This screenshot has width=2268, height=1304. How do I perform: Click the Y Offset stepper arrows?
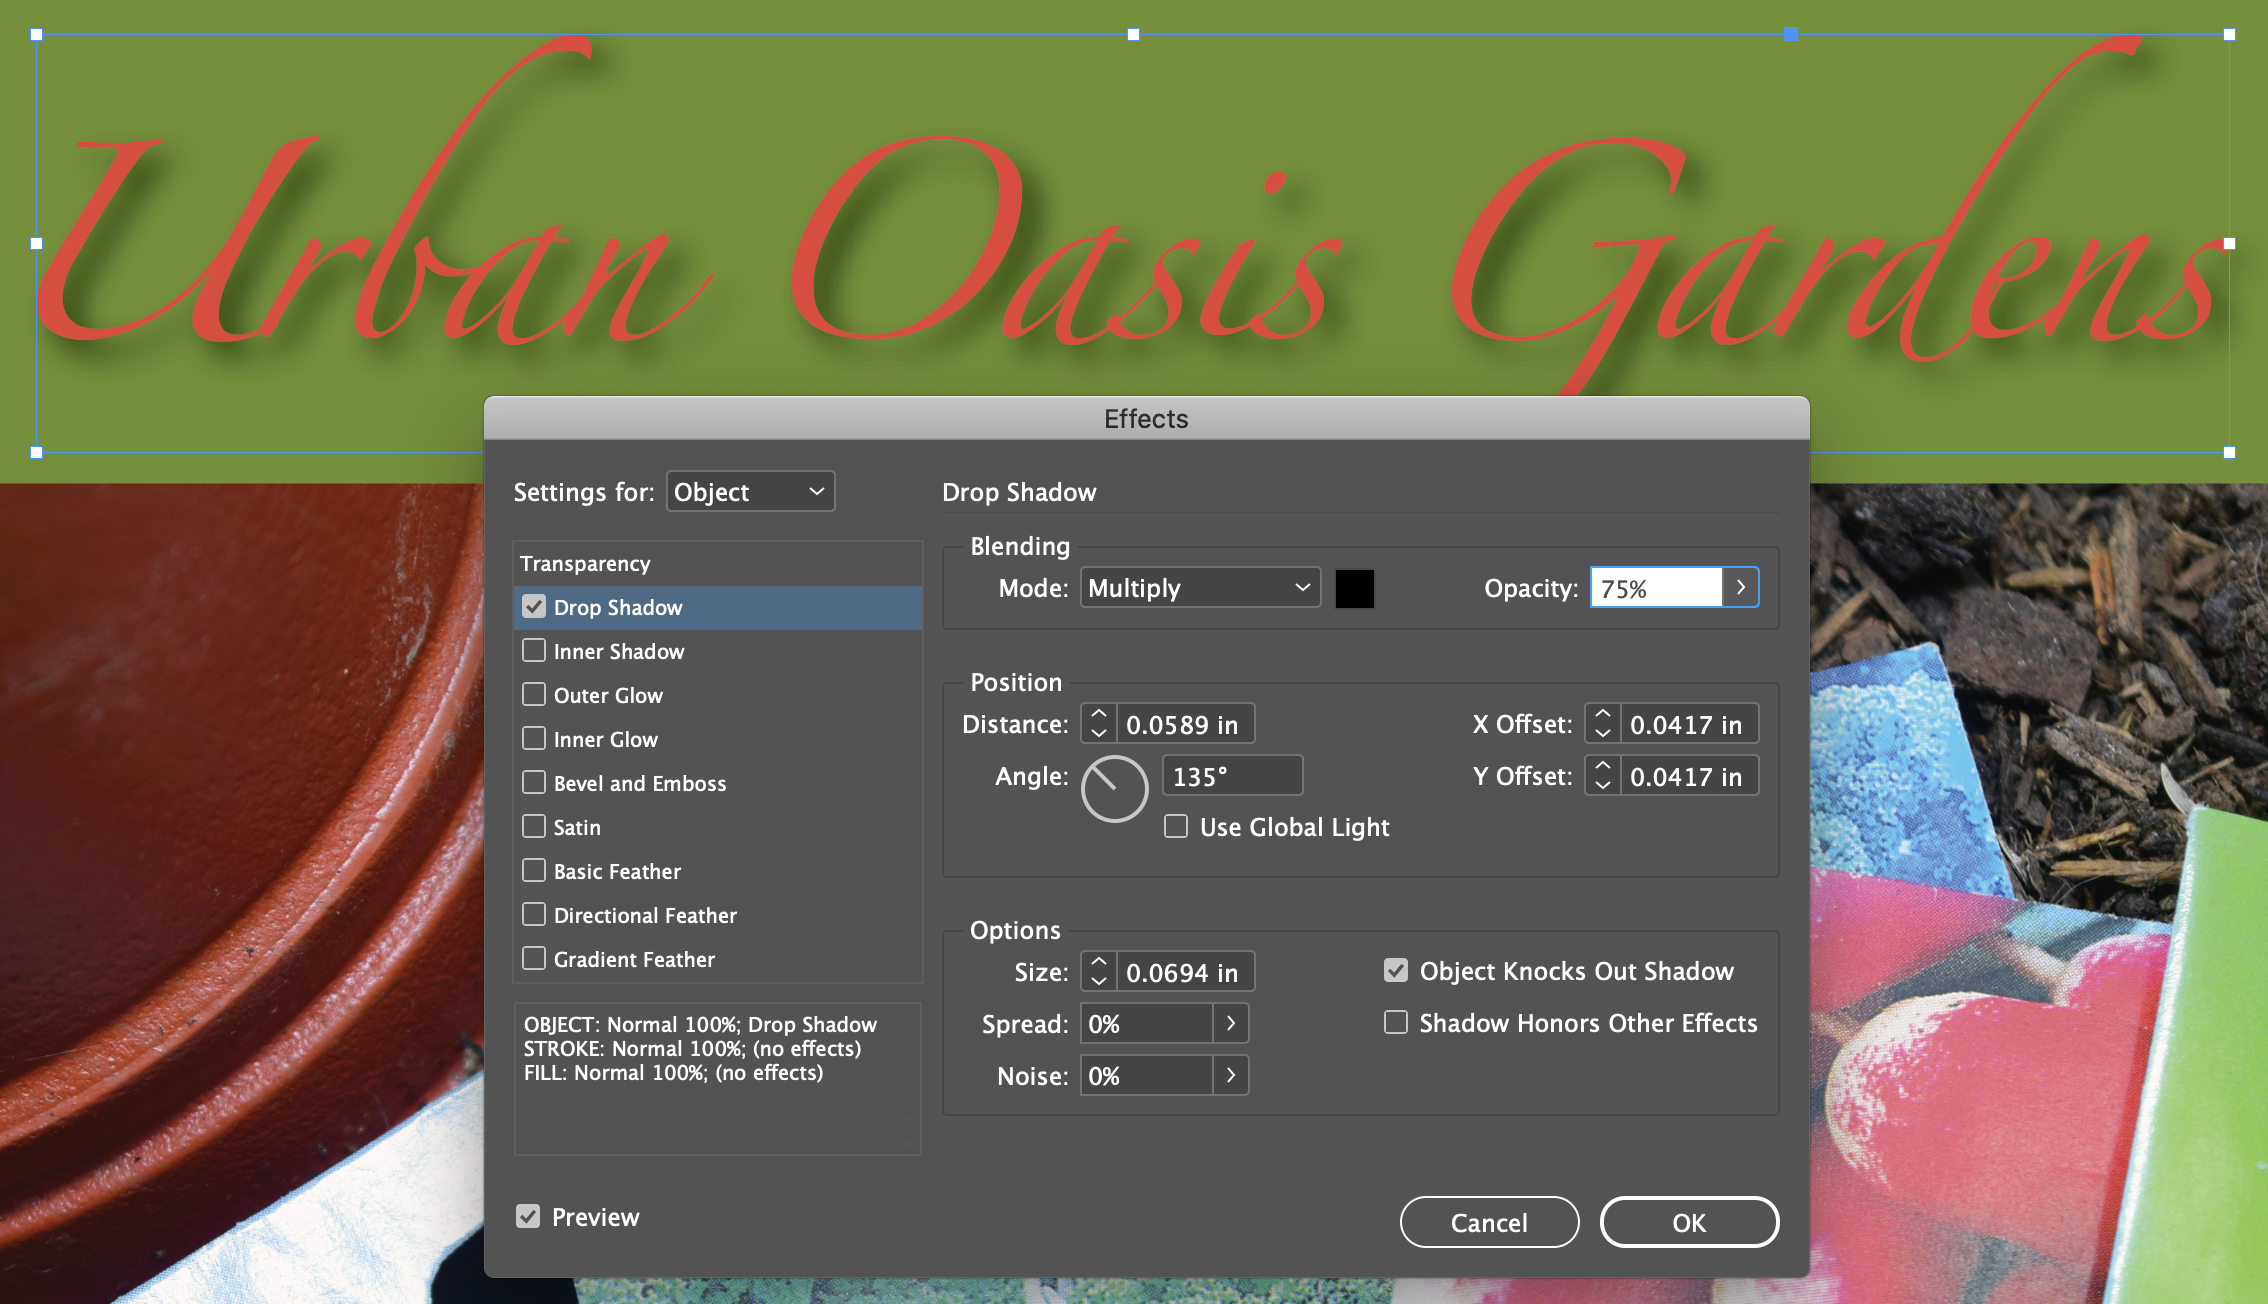coord(1603,776)
